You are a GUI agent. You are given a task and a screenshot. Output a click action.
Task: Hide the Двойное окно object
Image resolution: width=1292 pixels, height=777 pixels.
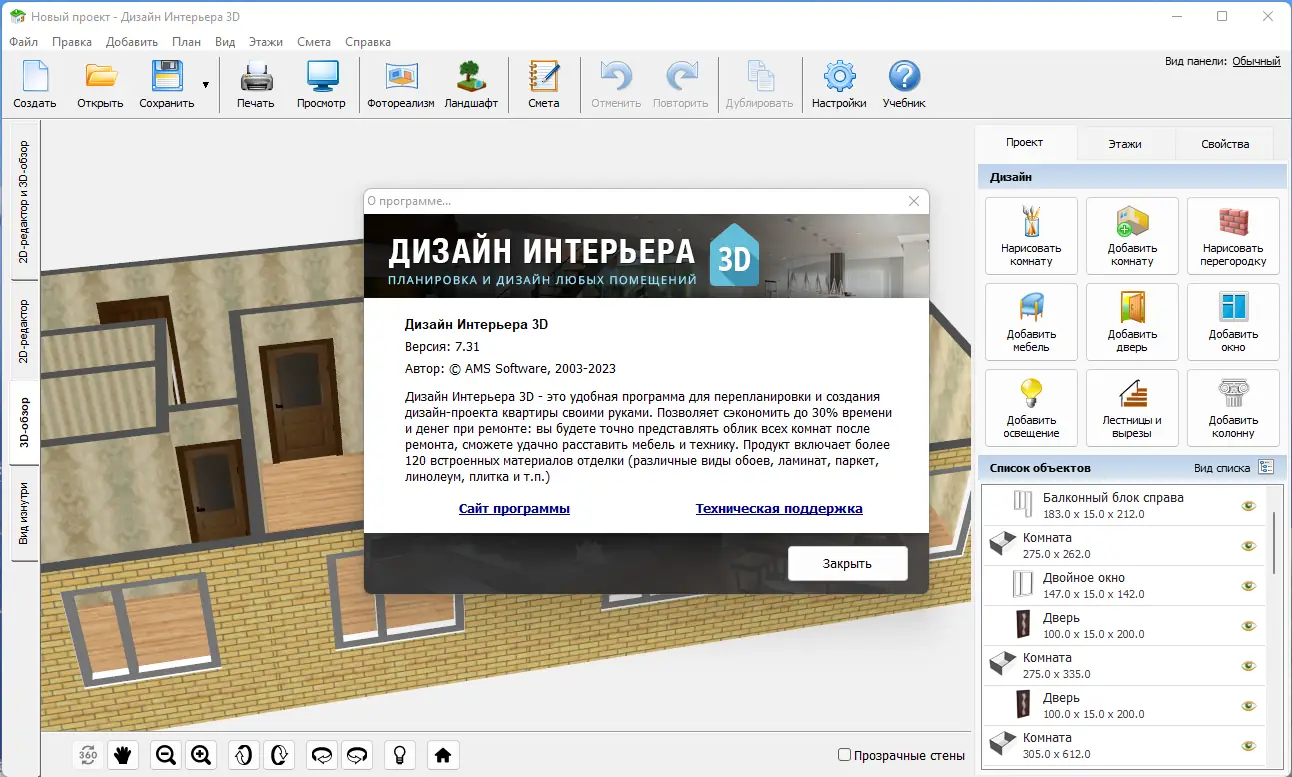pos(1248,586)
